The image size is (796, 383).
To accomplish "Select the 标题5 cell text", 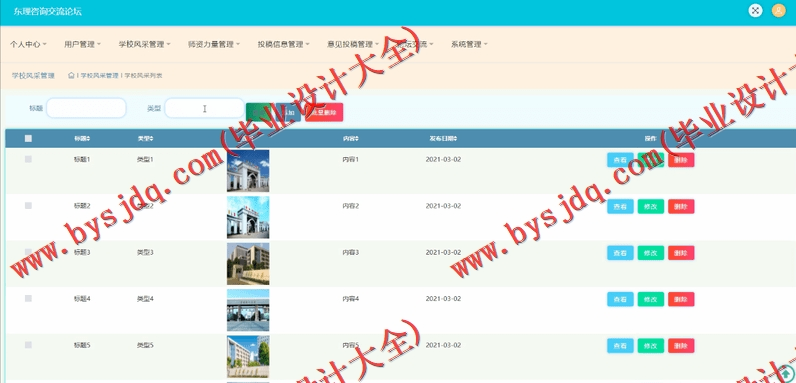I will click(x=82, y=345).
